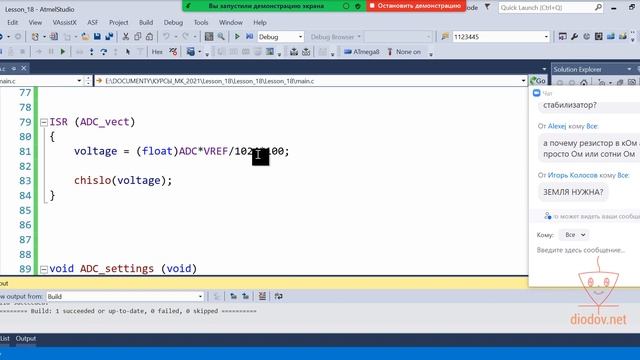
Task: Open the Debug menu
Action: [x=173, y=22]
